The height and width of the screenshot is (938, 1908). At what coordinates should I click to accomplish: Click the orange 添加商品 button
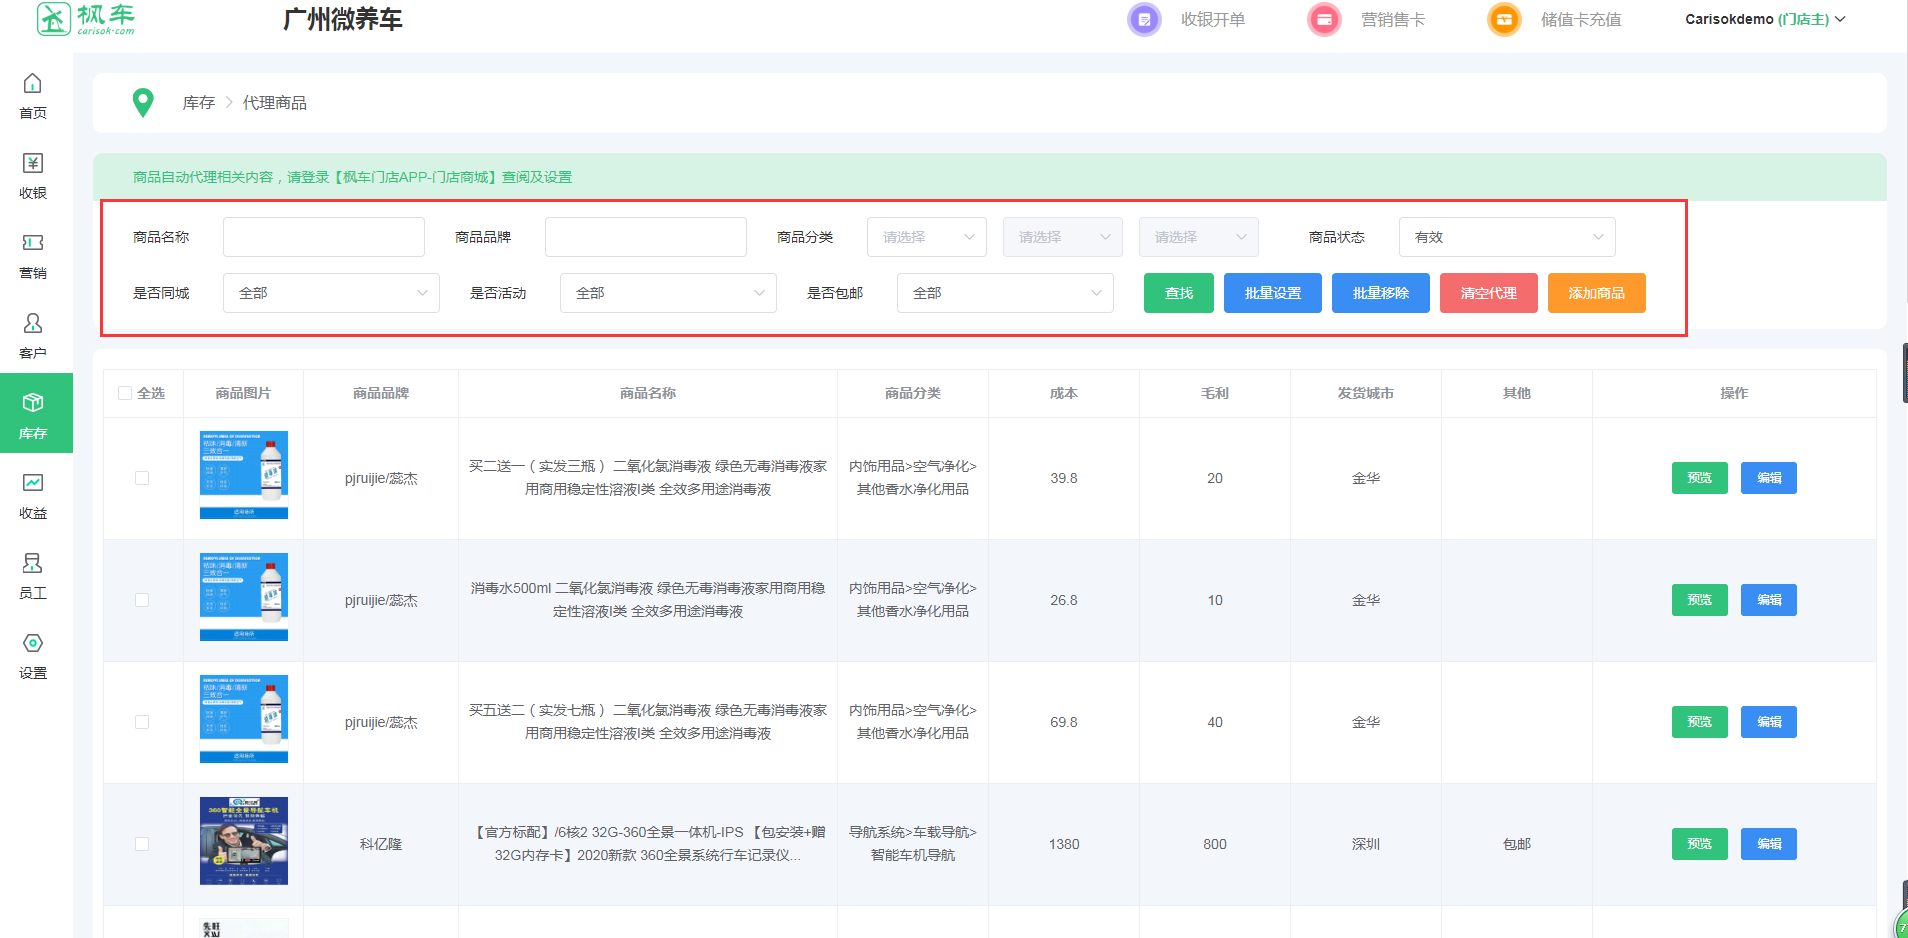(1596, 293)
